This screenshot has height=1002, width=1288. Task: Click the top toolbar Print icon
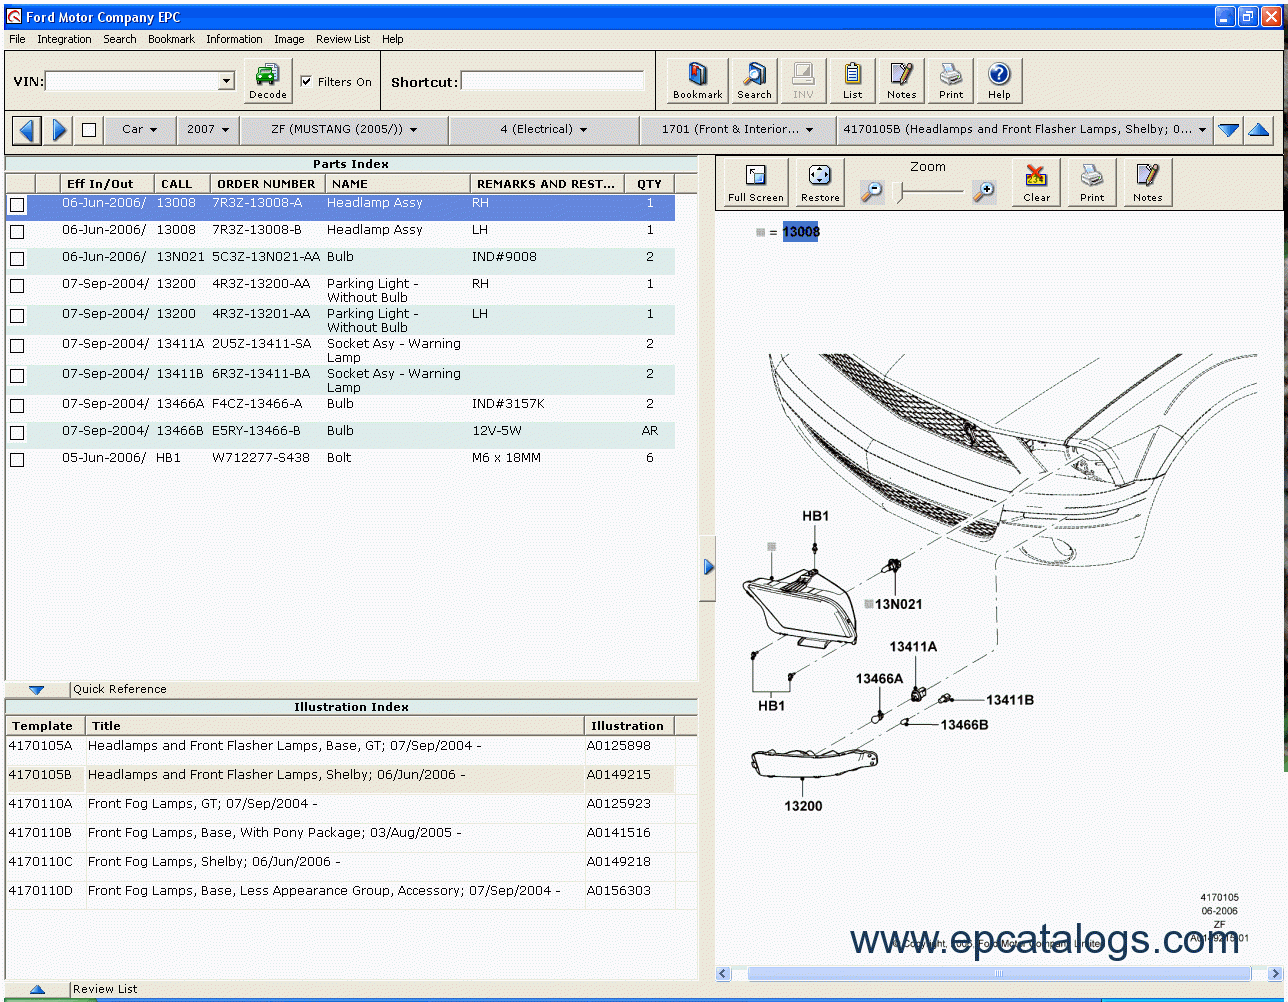[951, 81]
